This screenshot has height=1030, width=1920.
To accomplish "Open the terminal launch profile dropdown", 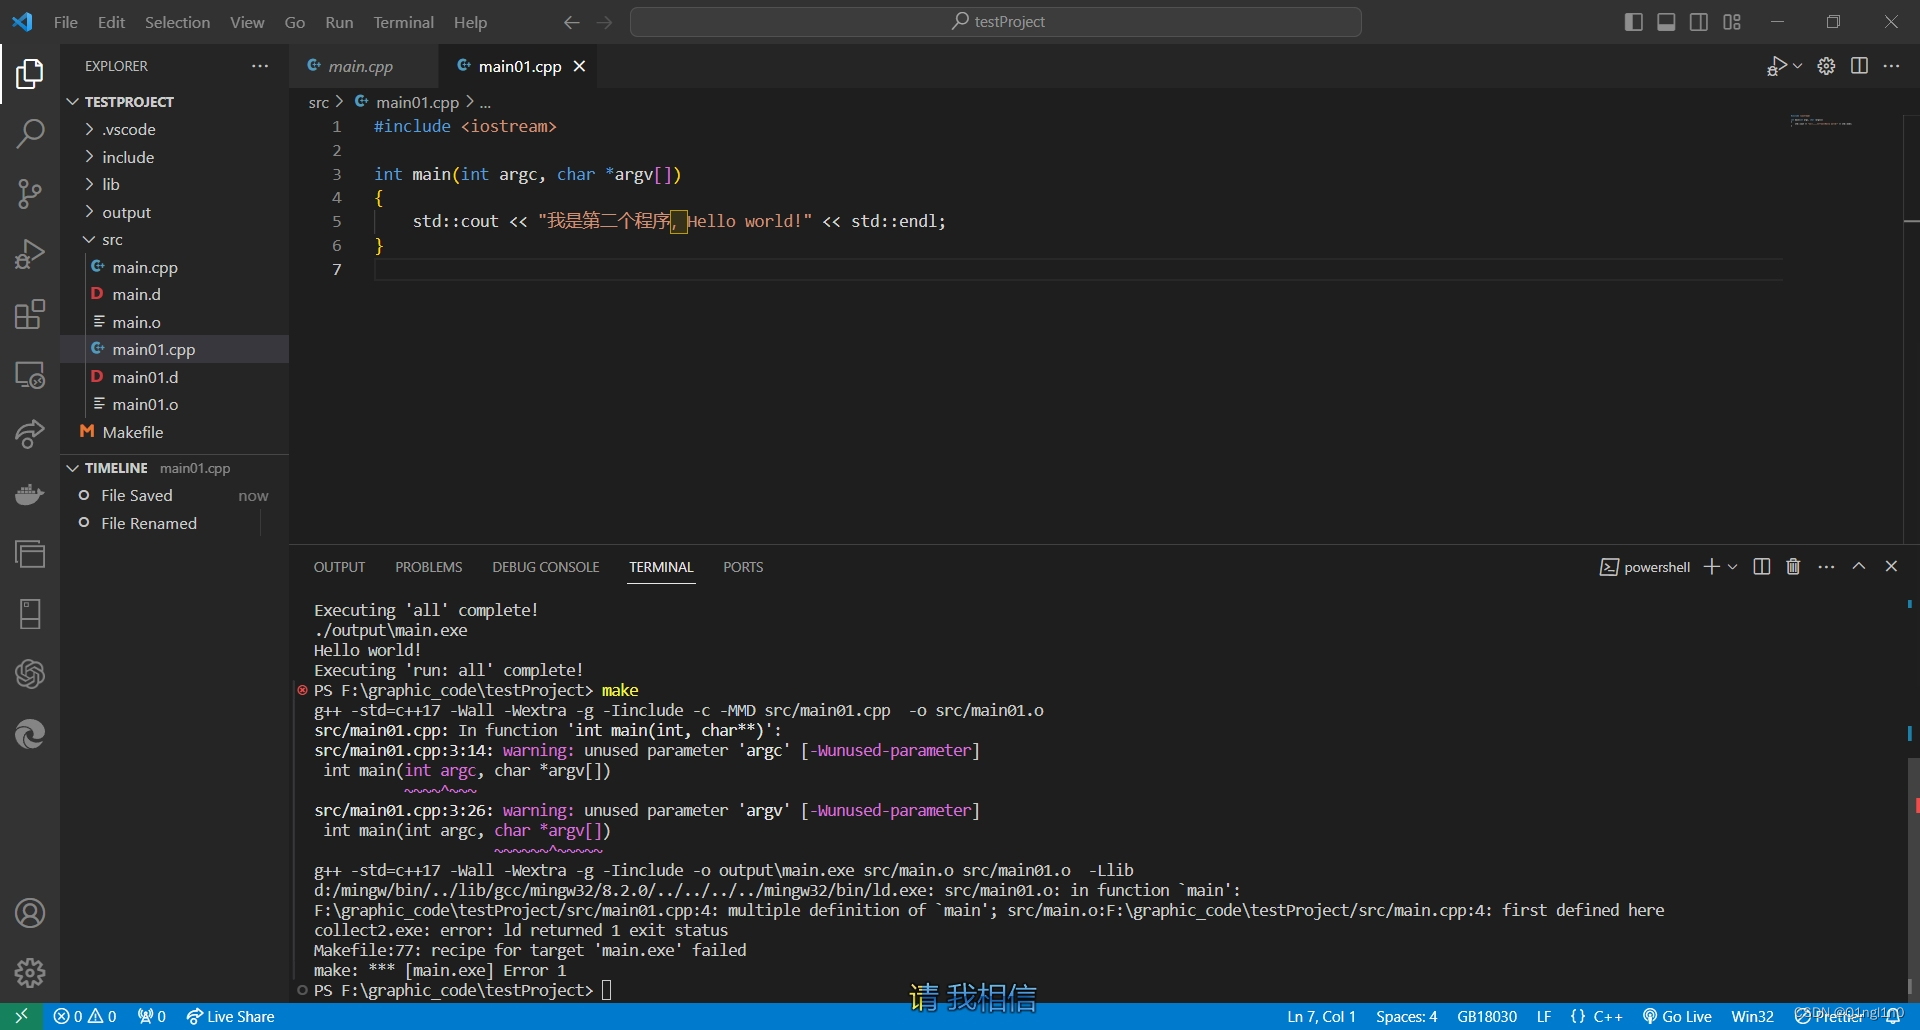I will [1733, 567].
